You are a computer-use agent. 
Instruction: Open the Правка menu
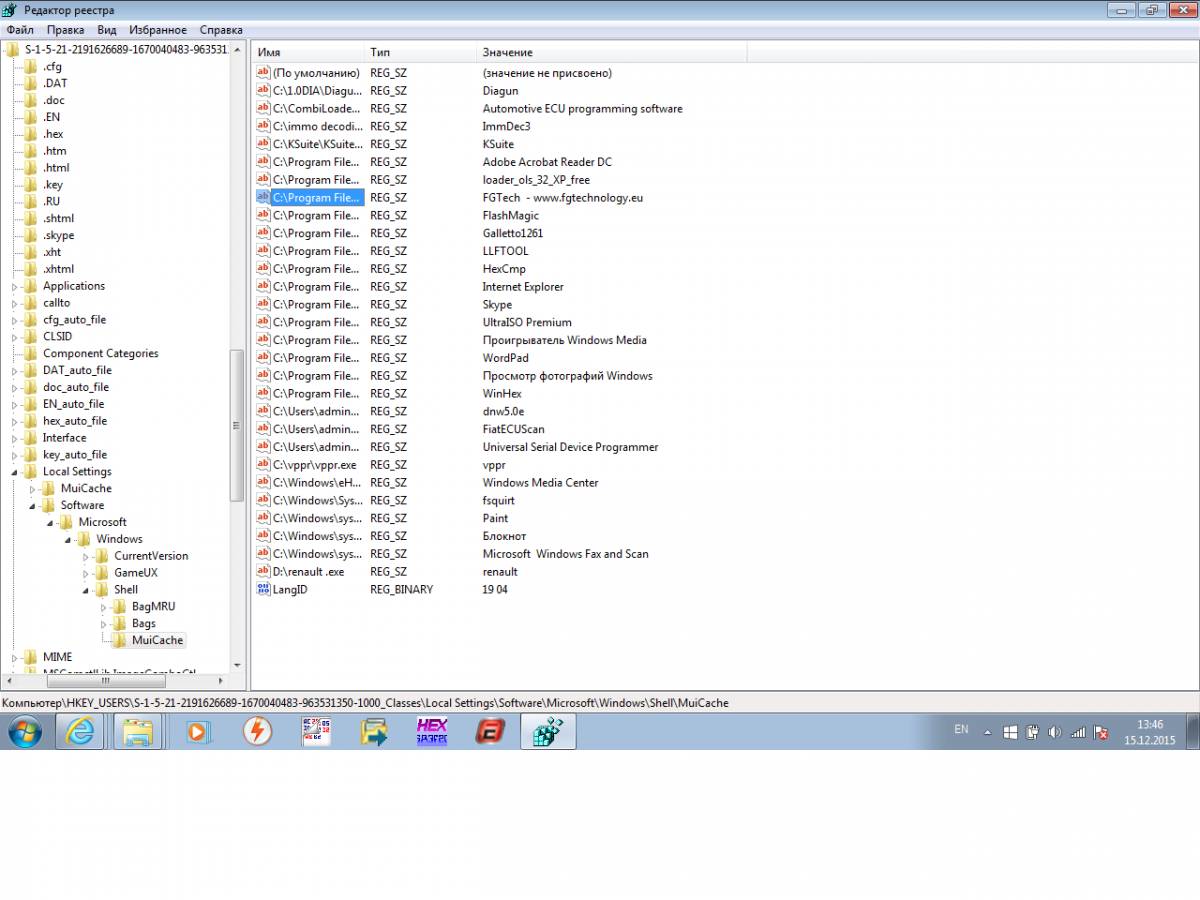click(x=65, y=30)
